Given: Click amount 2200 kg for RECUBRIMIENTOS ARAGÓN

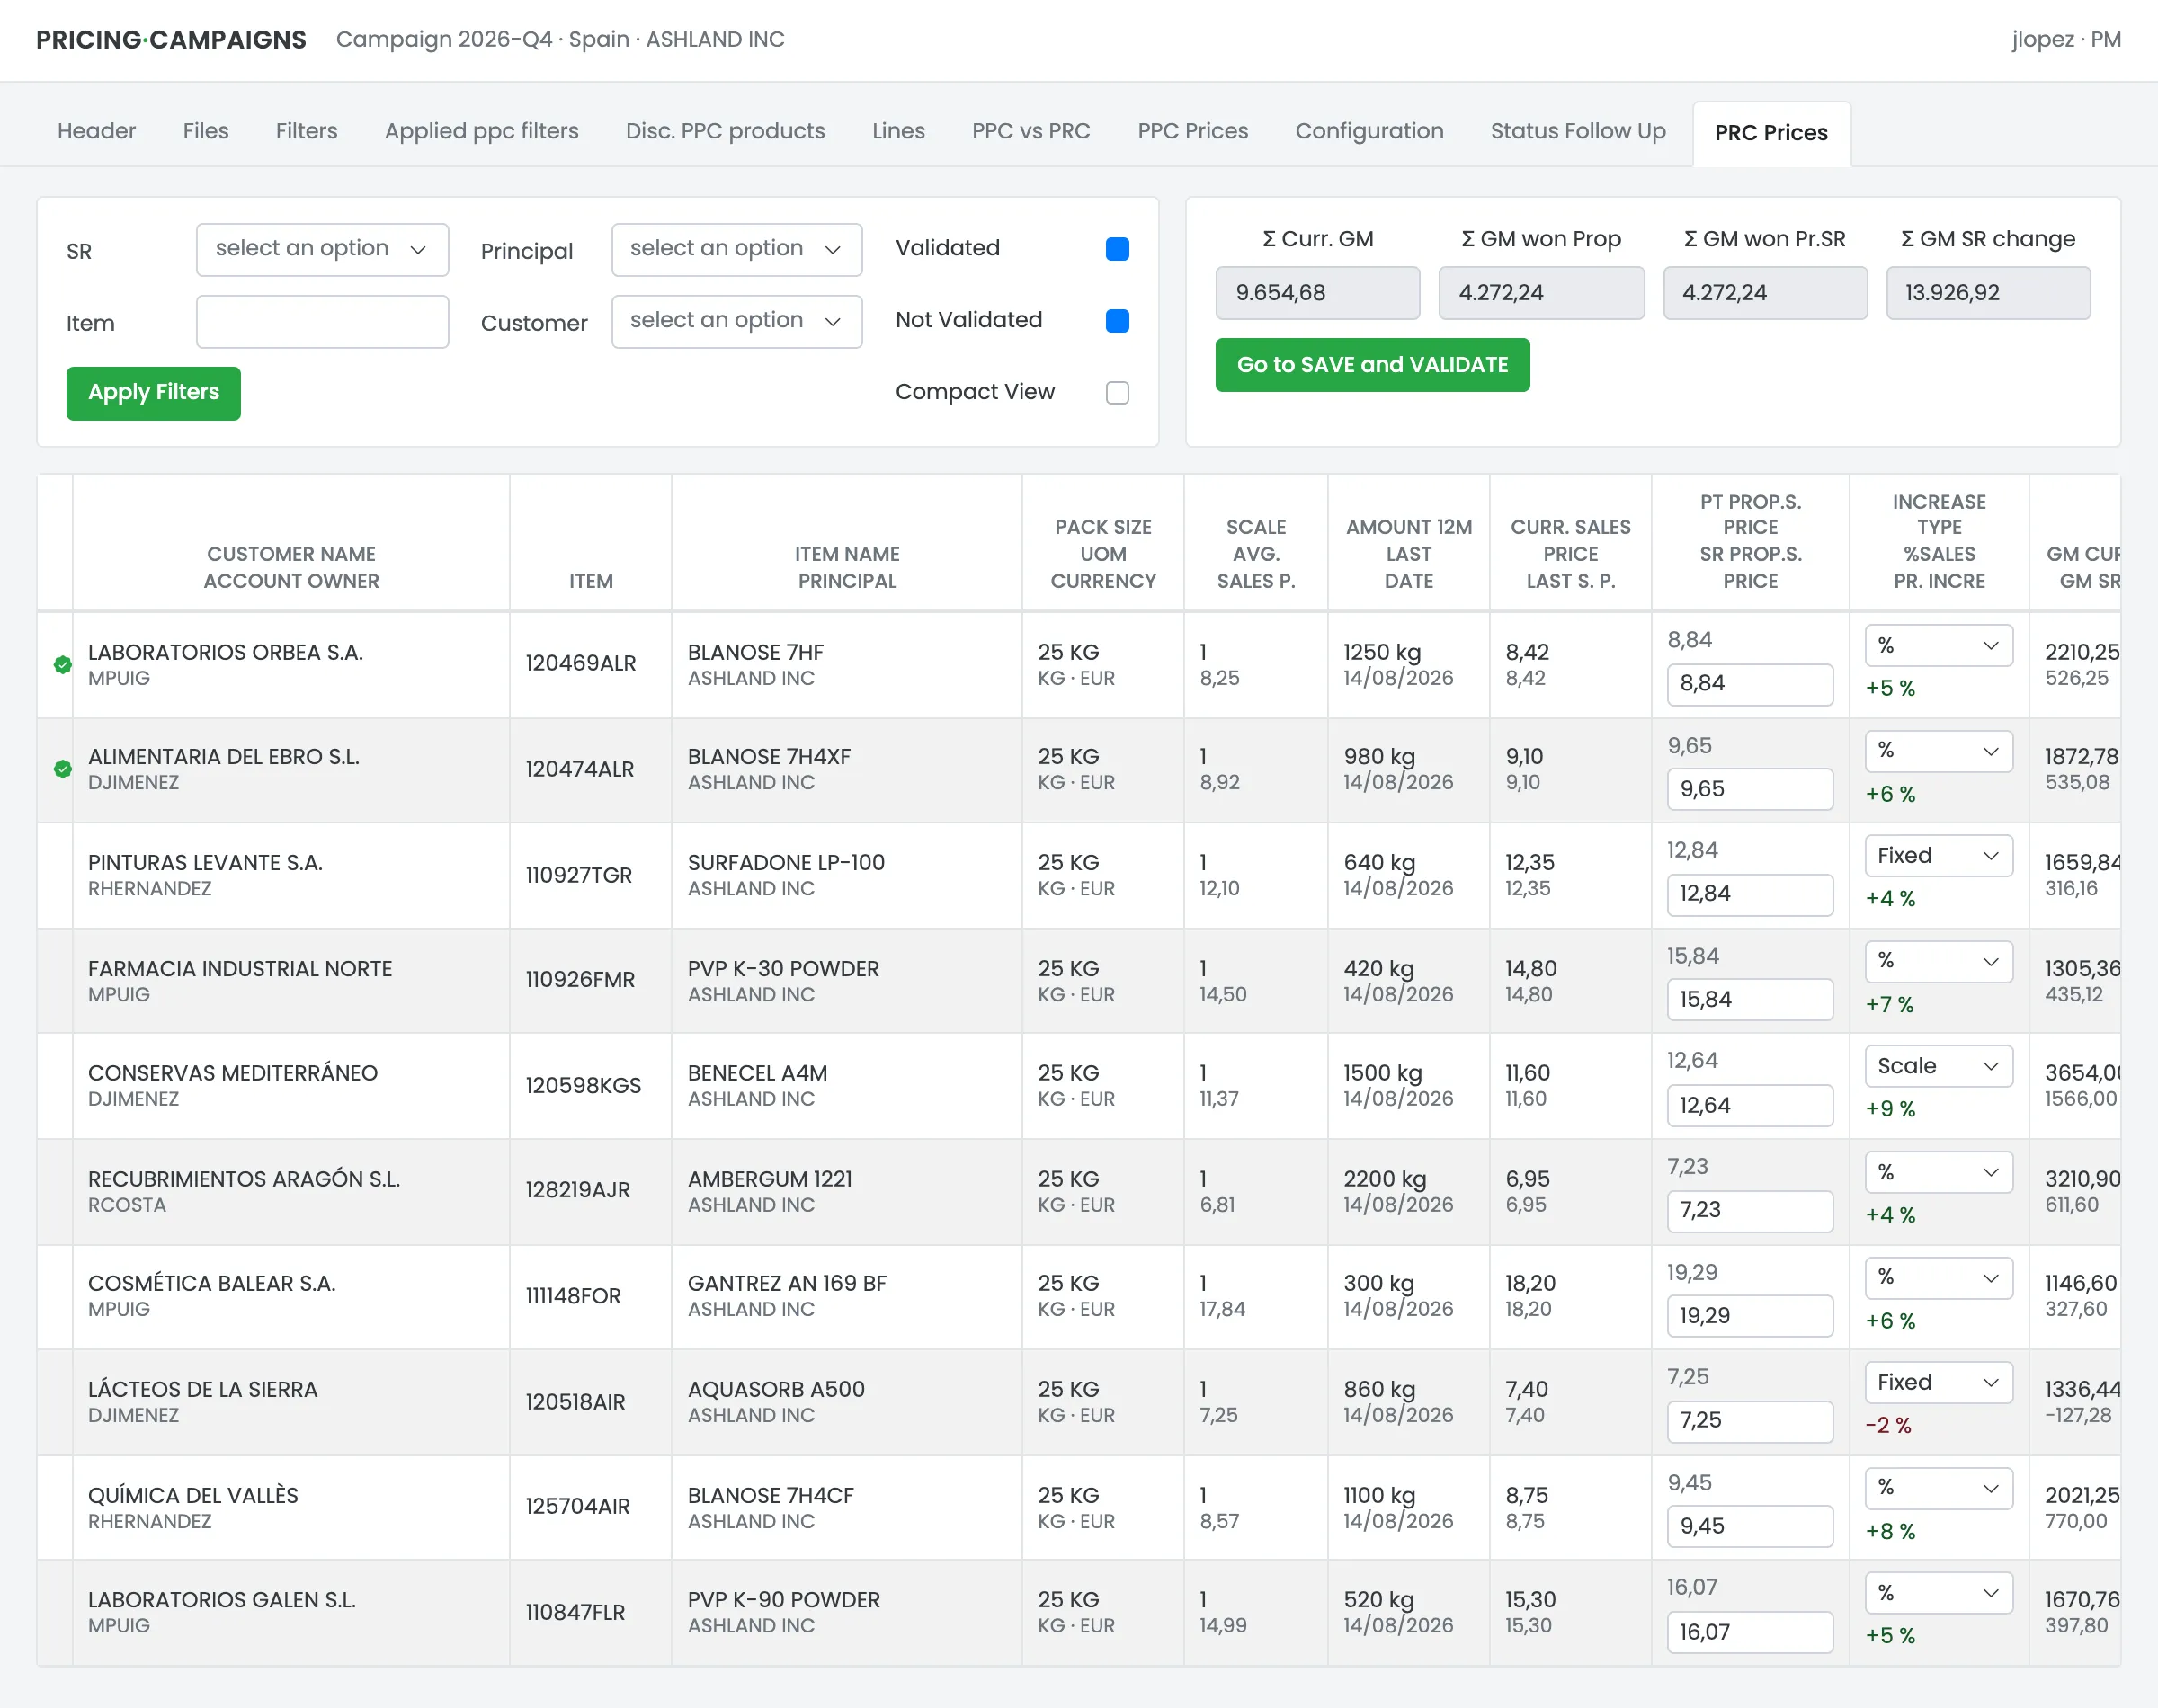Looking at the screenshot, I should [x=1384, y=1179].
